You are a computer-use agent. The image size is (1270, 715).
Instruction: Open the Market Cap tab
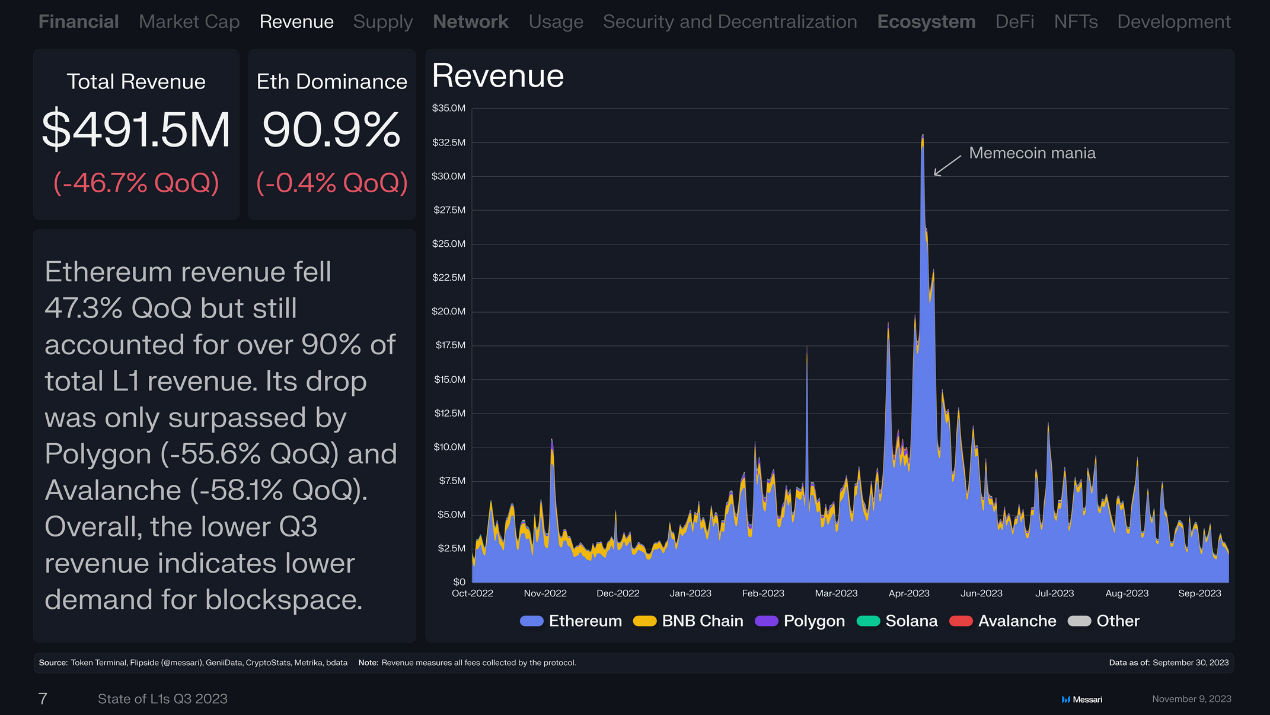point(189,21)
